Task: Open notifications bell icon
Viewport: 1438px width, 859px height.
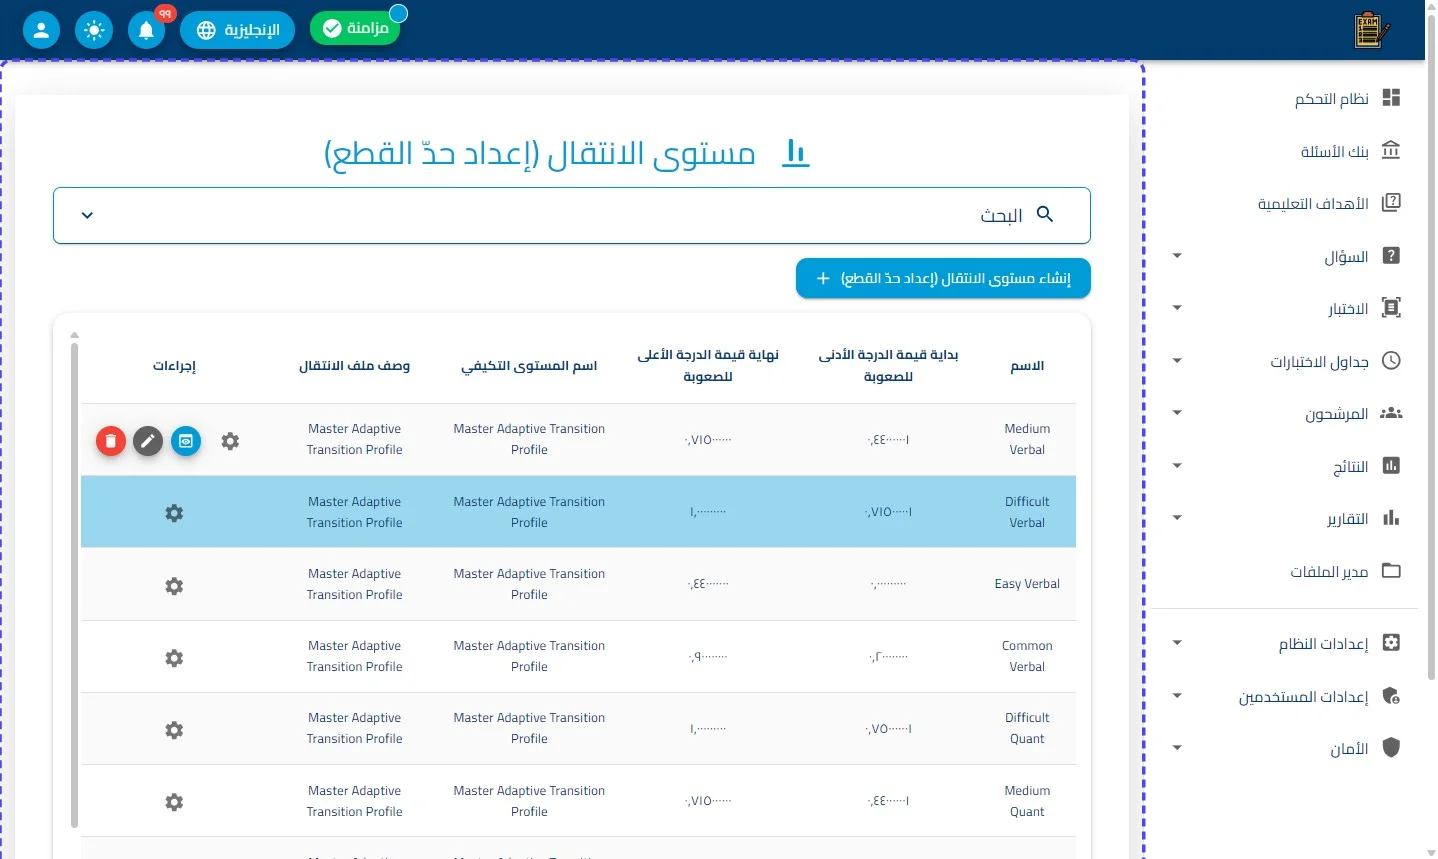Action: coord(147,30)
